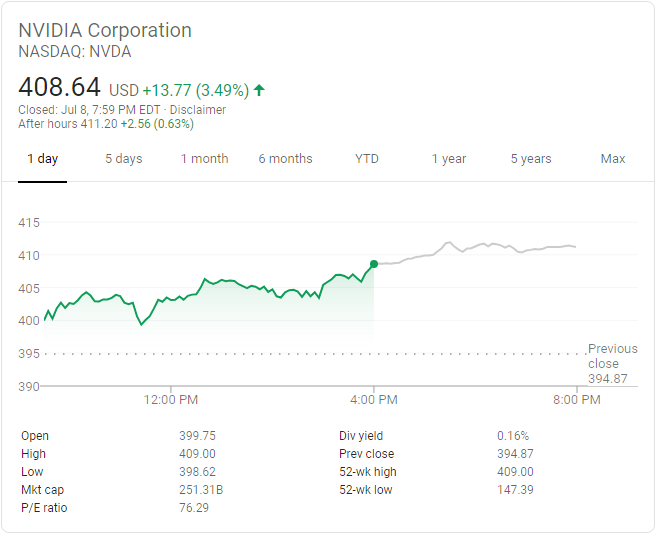Click the NASDAQ: NVDA ticker label
Screen dimensions: 656x534
click(x=75, y=52)
